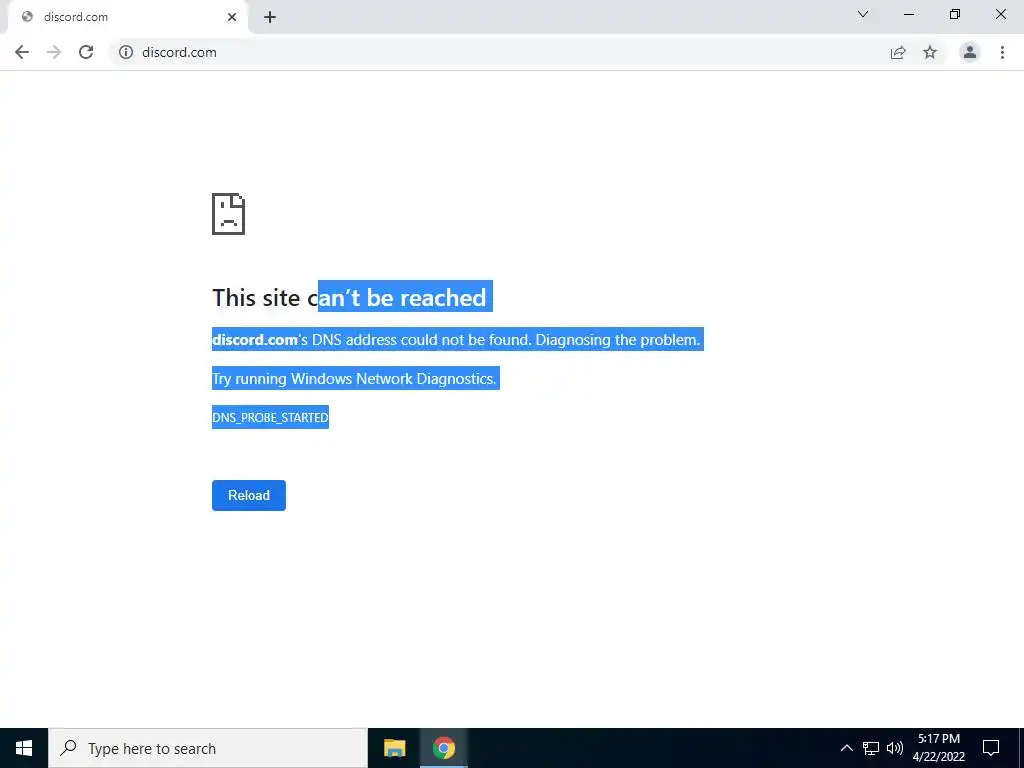Click the sad page error icon

pyautogui.click(x=229, y=214)
